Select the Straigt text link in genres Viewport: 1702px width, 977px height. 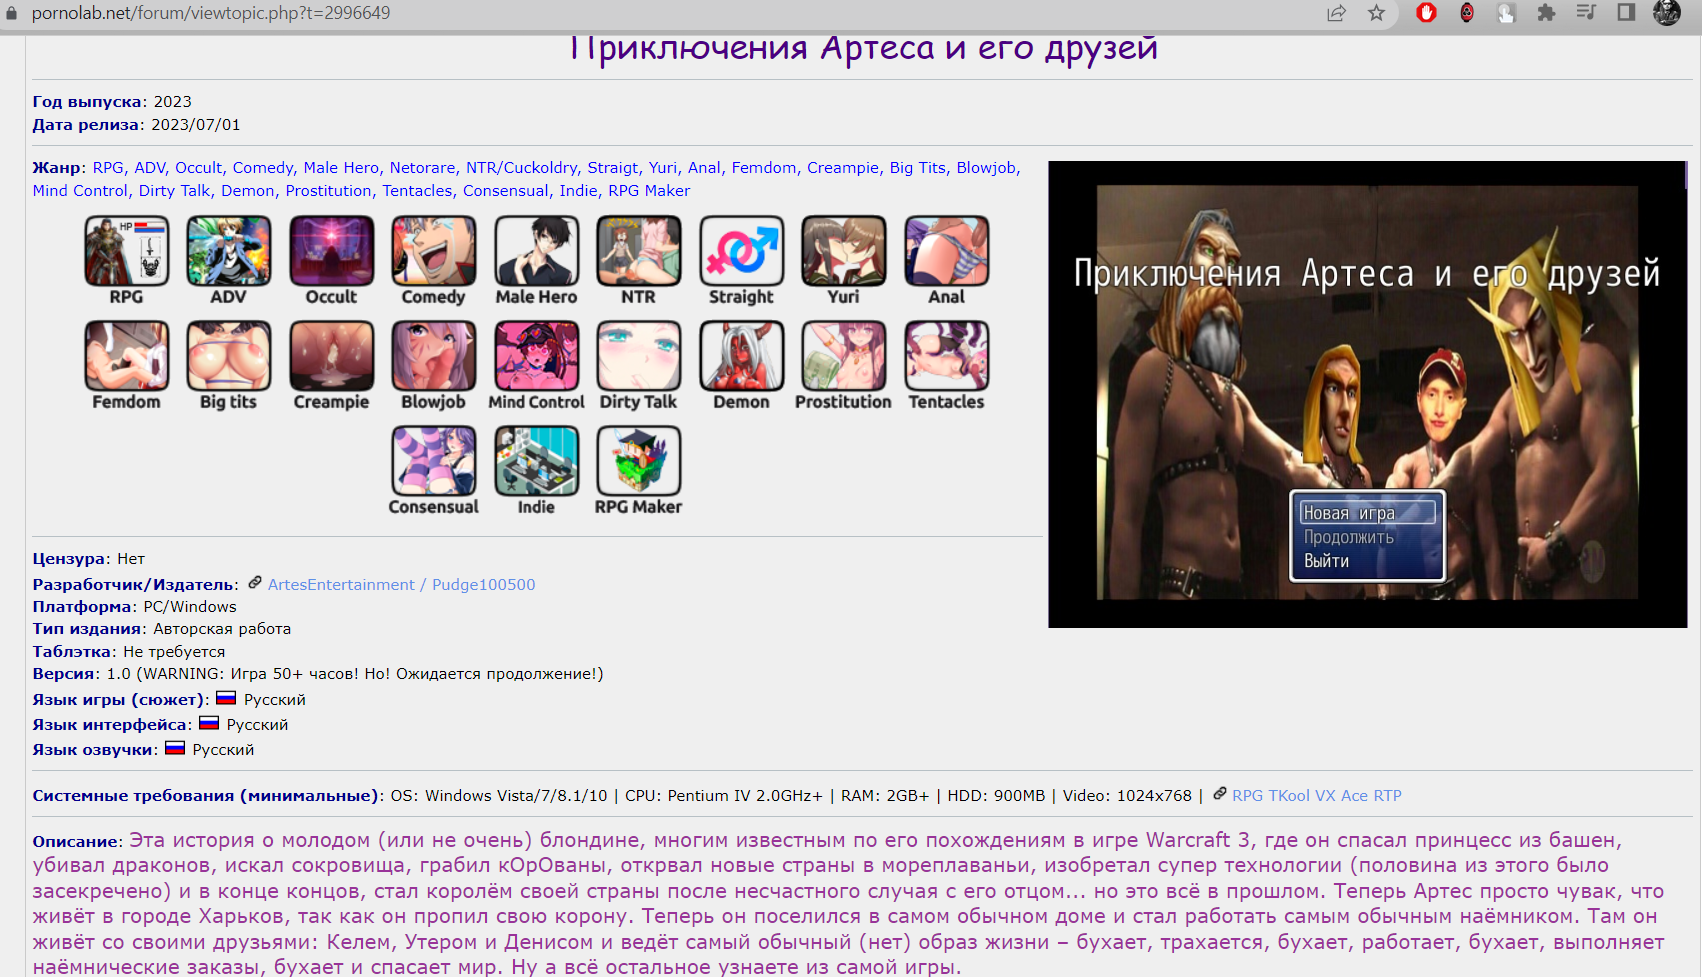click(613, 168)
